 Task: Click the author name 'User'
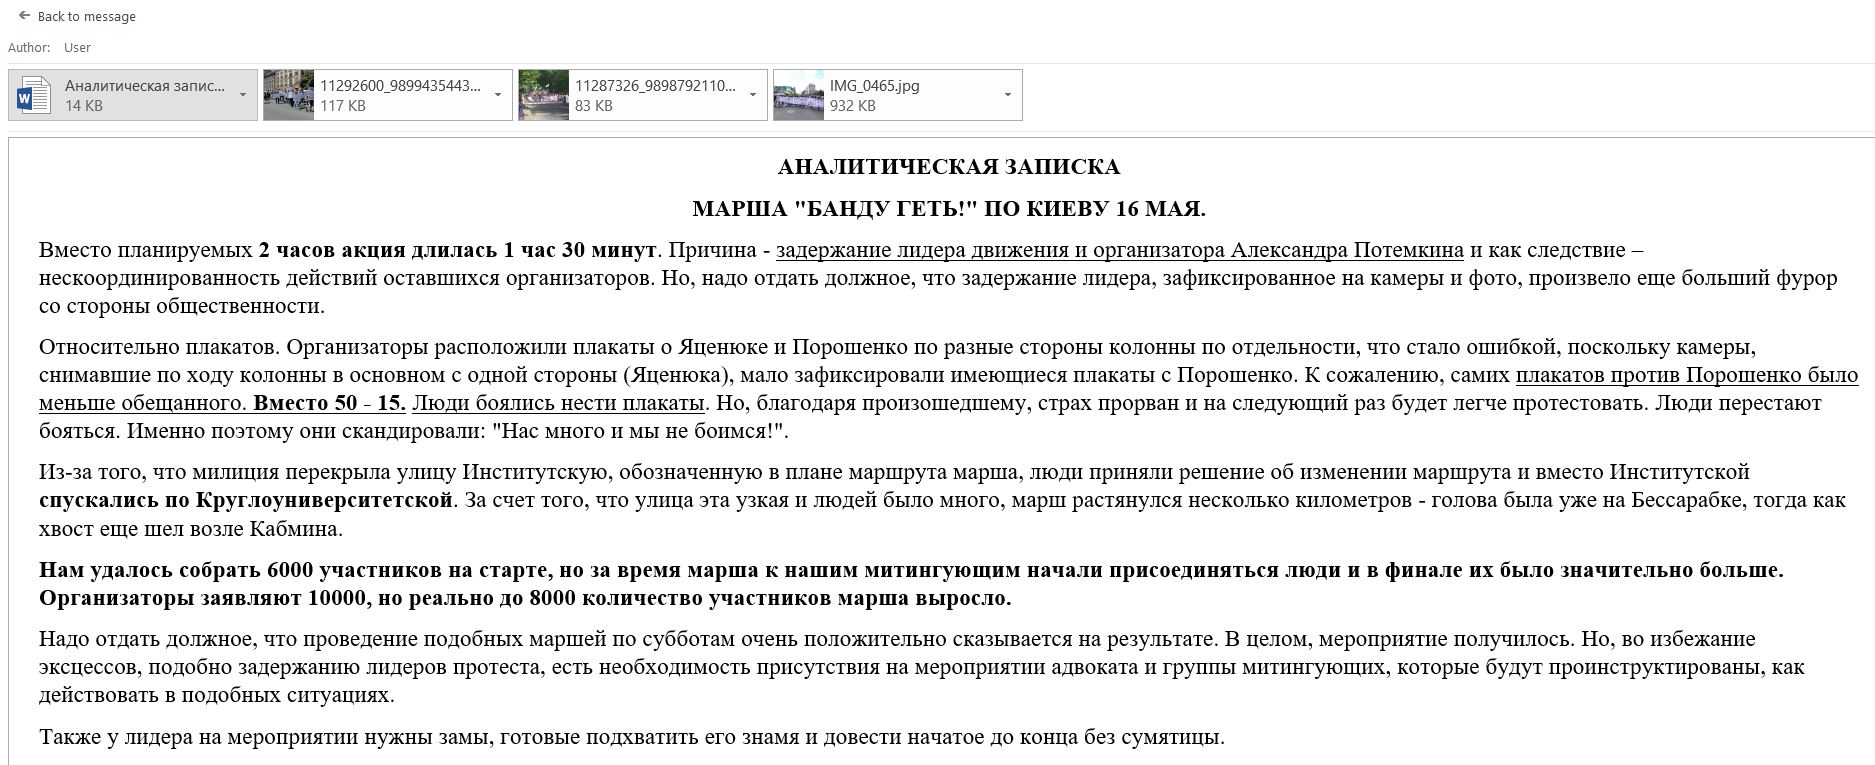(x=77, y=48)
